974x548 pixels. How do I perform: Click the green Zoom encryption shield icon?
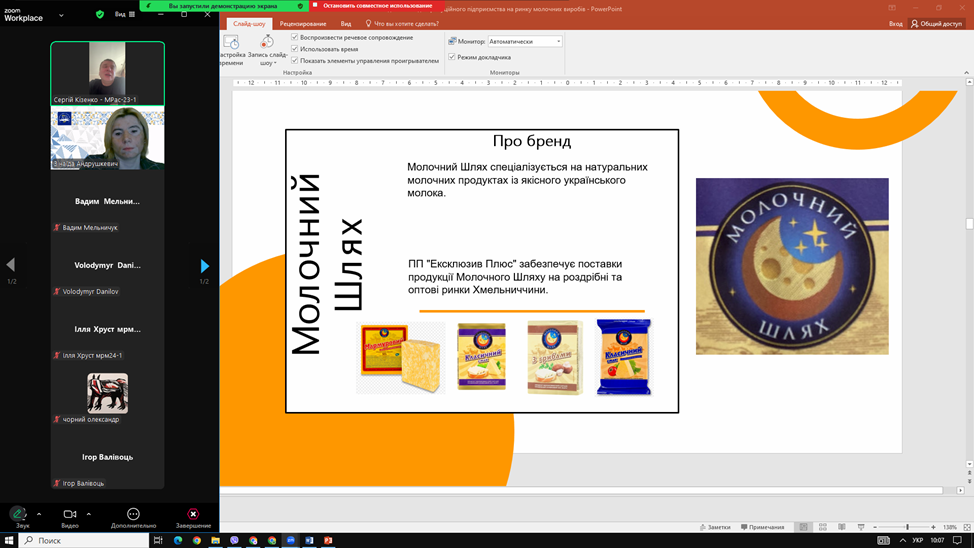click(x=100, y=14)
